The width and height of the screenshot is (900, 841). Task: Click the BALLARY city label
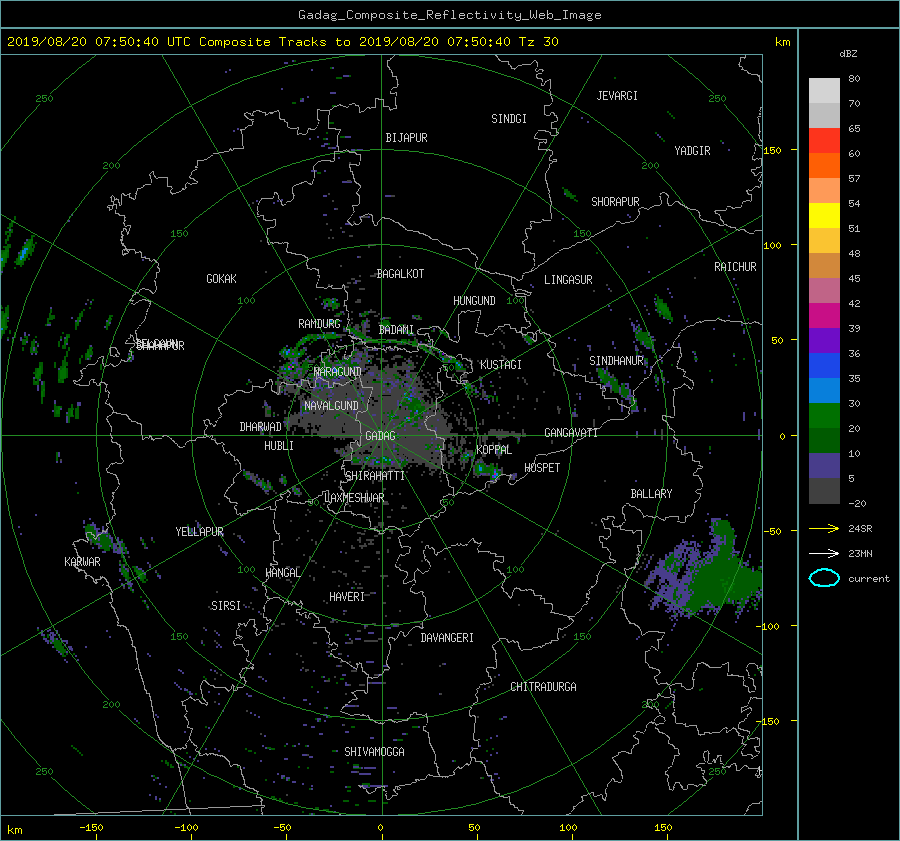[651, 494]
